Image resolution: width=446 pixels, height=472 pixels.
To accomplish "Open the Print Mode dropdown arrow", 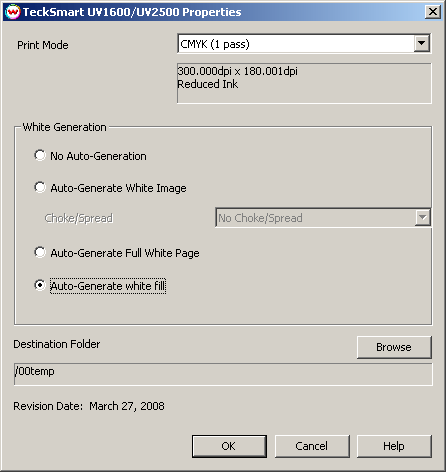I will click(x=422, y=43).
